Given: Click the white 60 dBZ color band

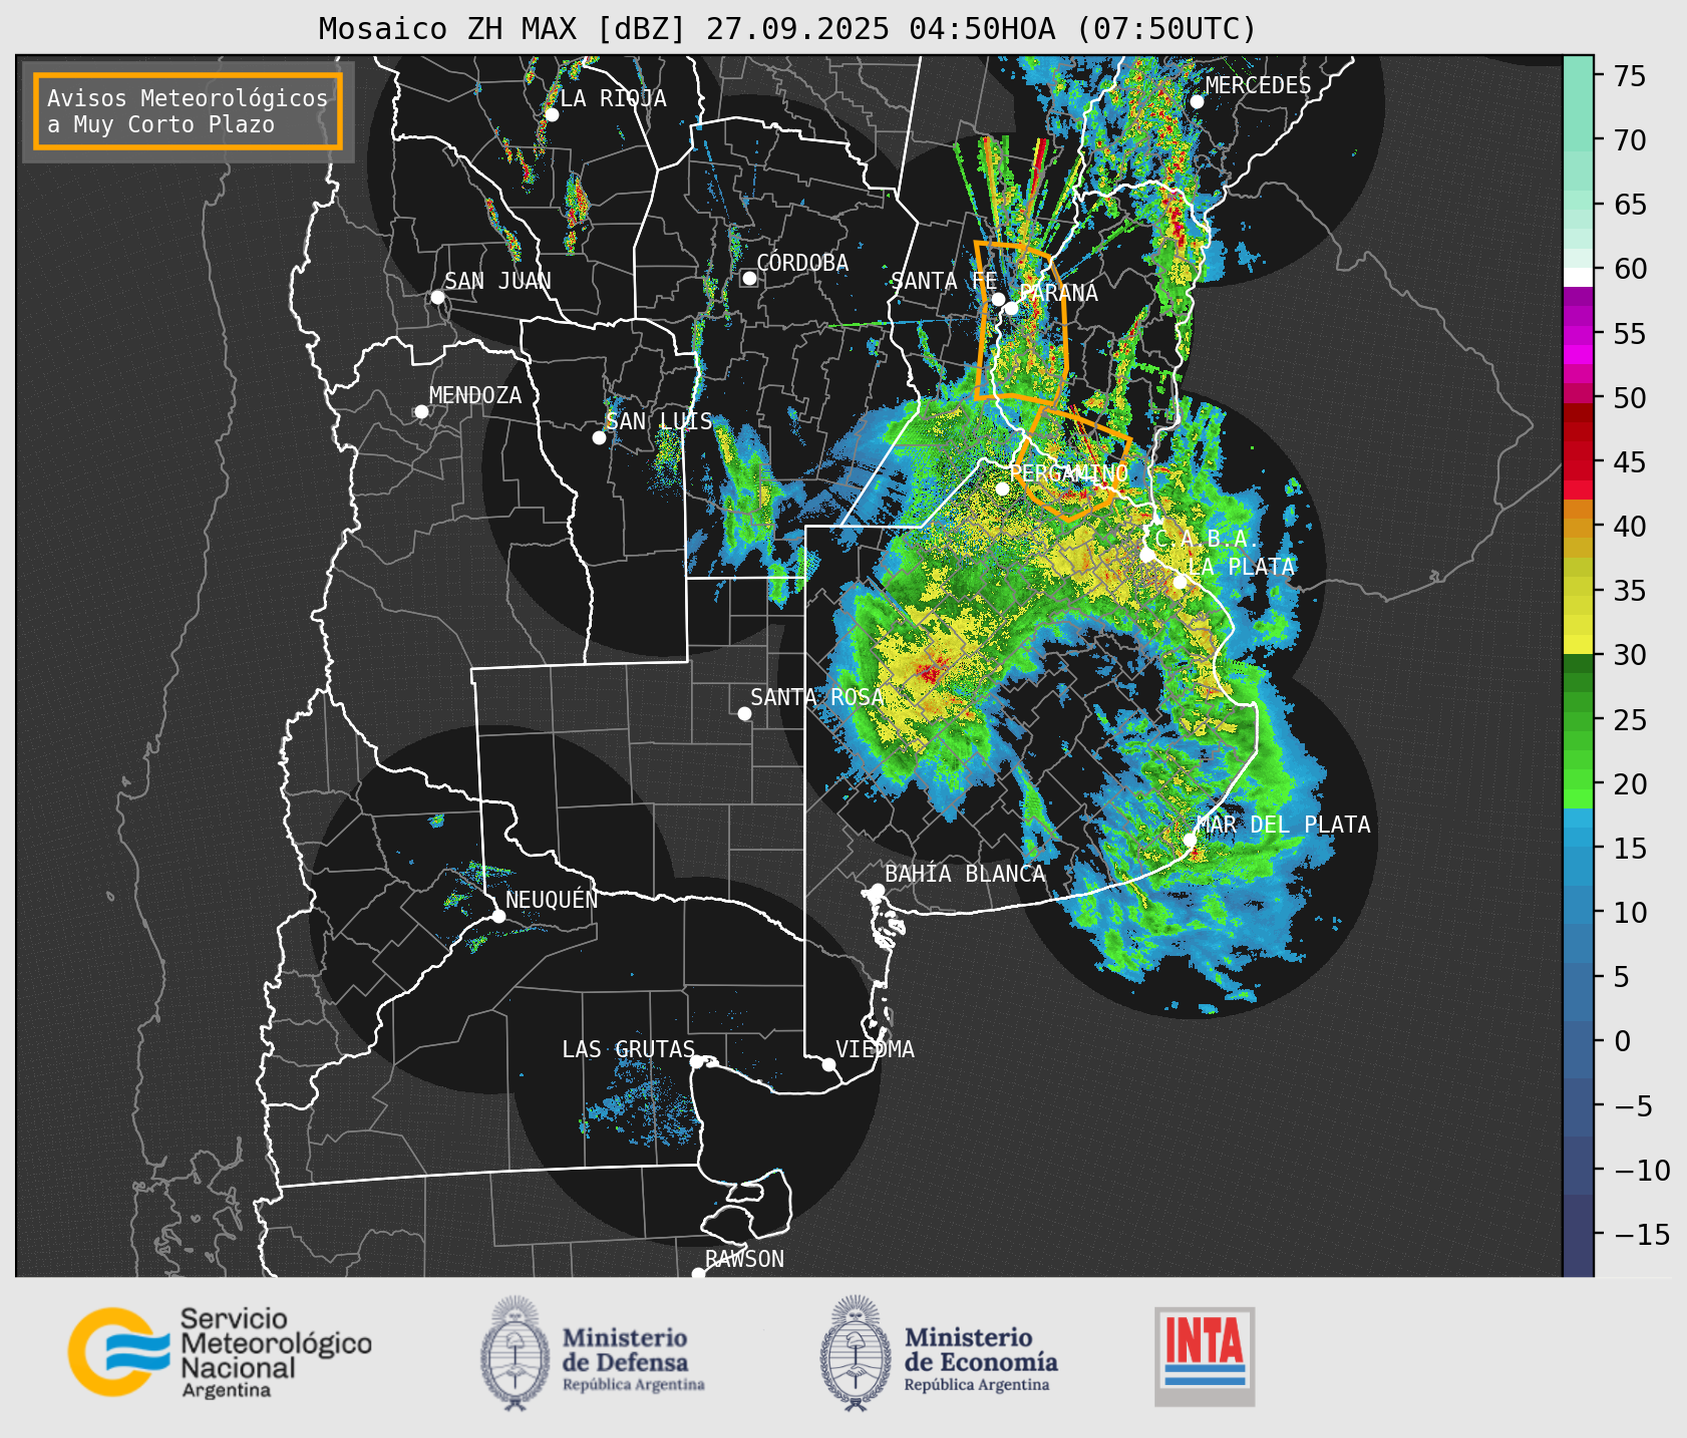Looking at the screenshot, I should click(1578, 276).
